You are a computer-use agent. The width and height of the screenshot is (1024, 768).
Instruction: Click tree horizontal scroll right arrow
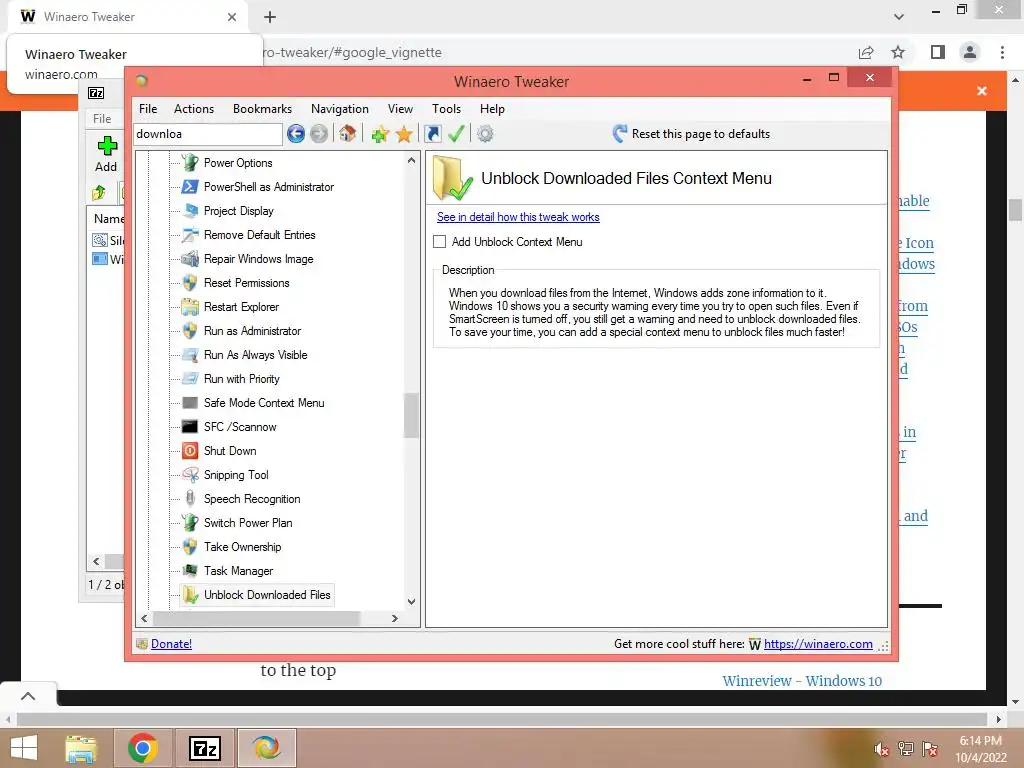pos(394,618)
